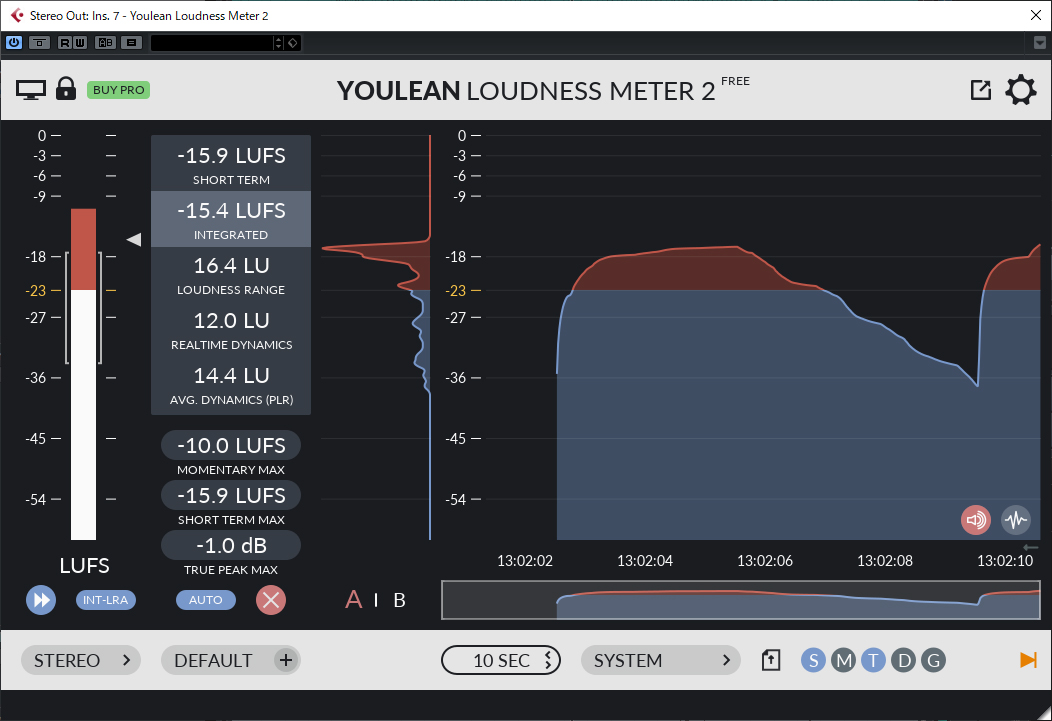Click the loudness history graph area
Image resolution: width=1052 pixels, height=721 pixels.
pyautogui.click(x=761, y=337)
